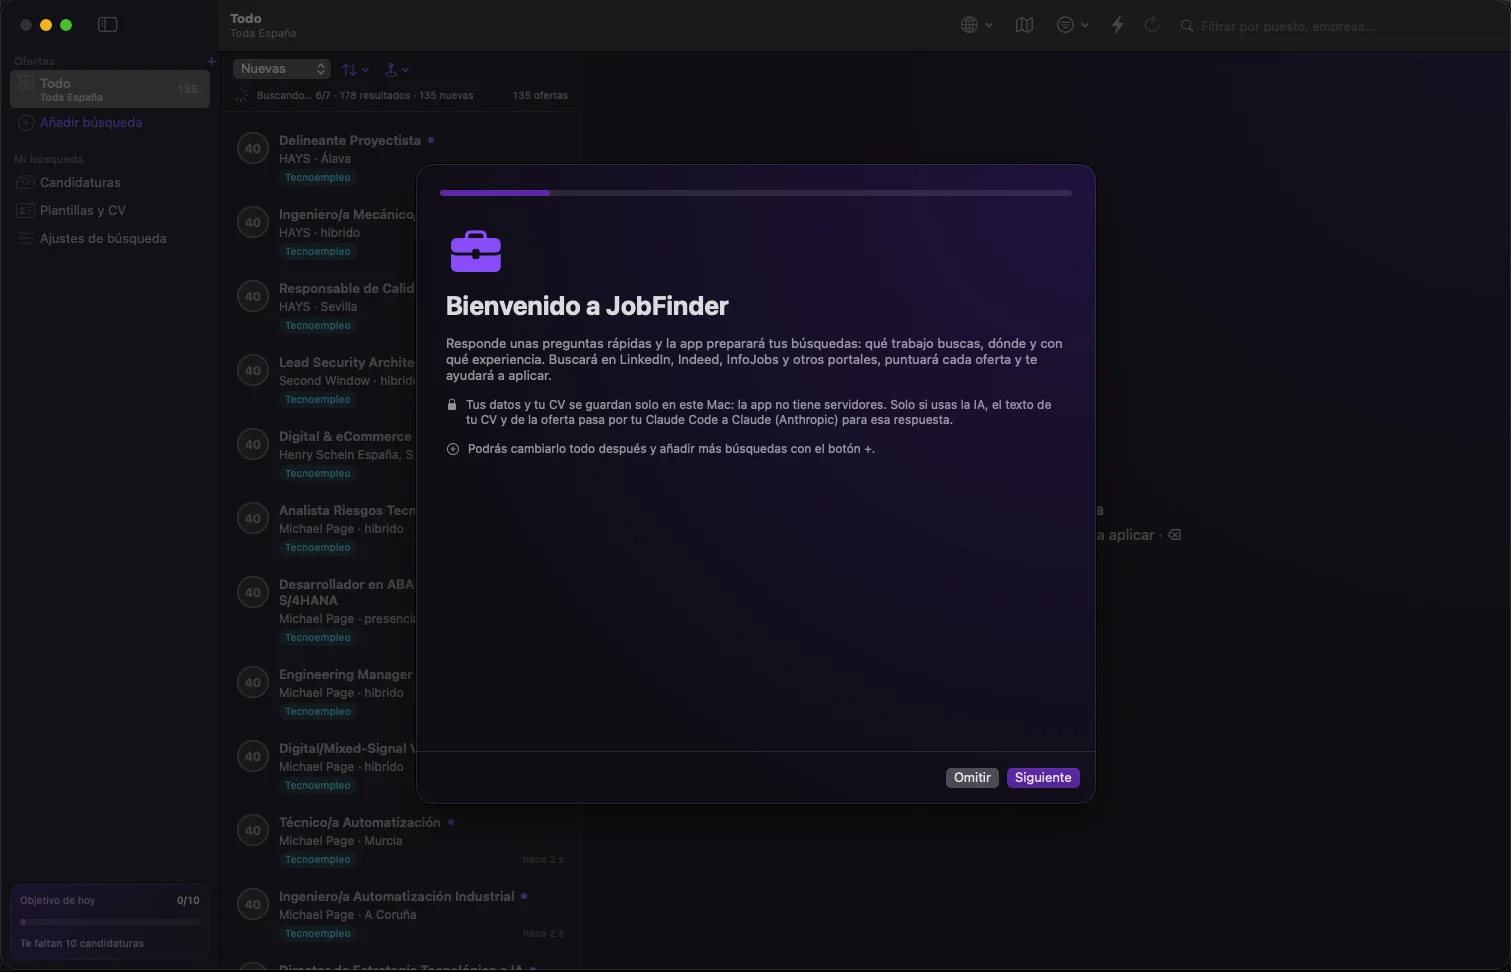Click Siguiente to continue onboarding
1511x972 pixels.
pos(1043,778)
